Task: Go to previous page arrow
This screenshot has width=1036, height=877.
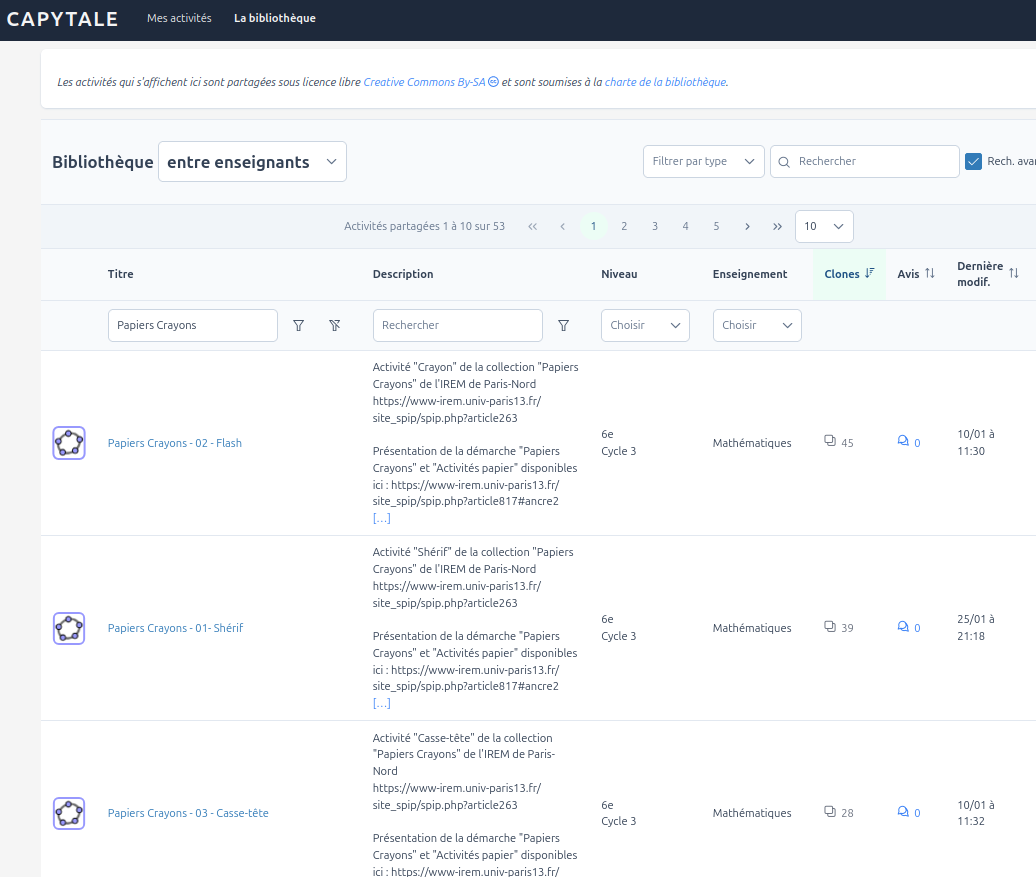Action: coord(562,226)
